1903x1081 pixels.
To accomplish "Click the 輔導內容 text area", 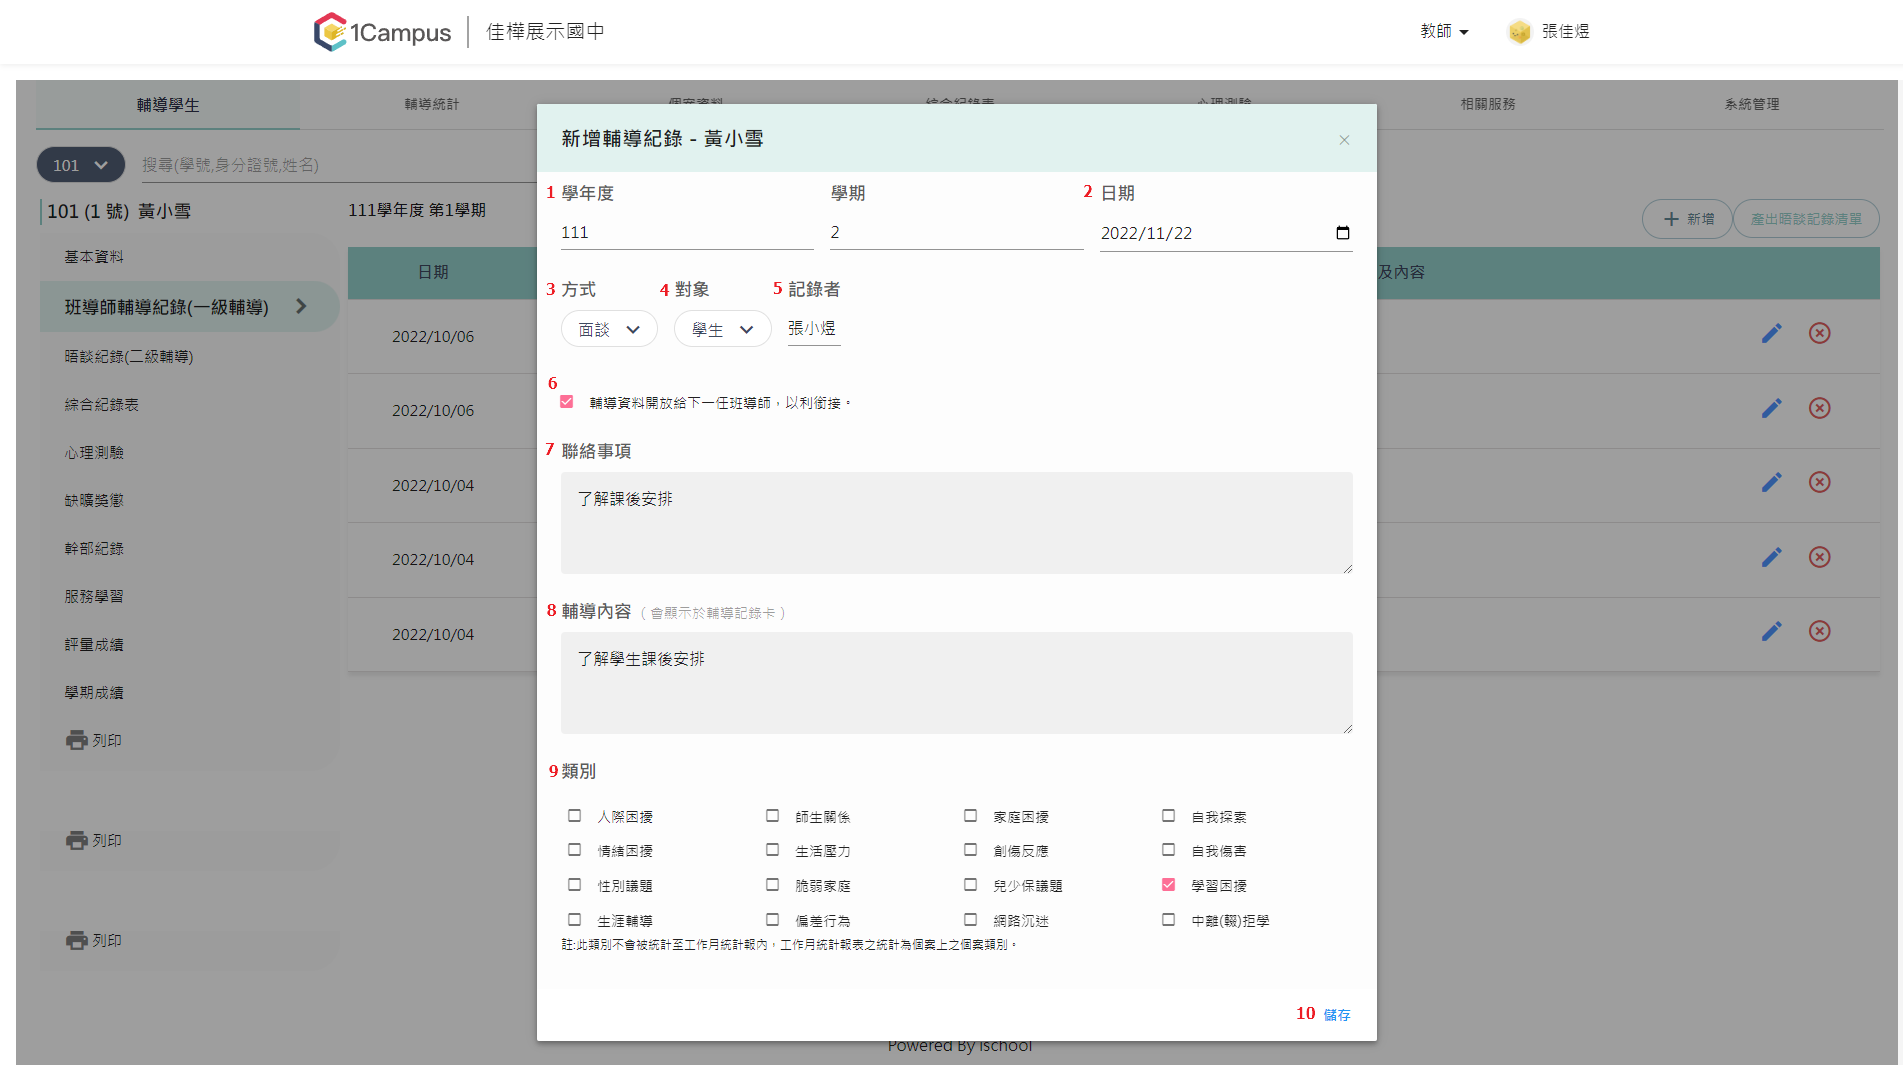I will 957,683.
